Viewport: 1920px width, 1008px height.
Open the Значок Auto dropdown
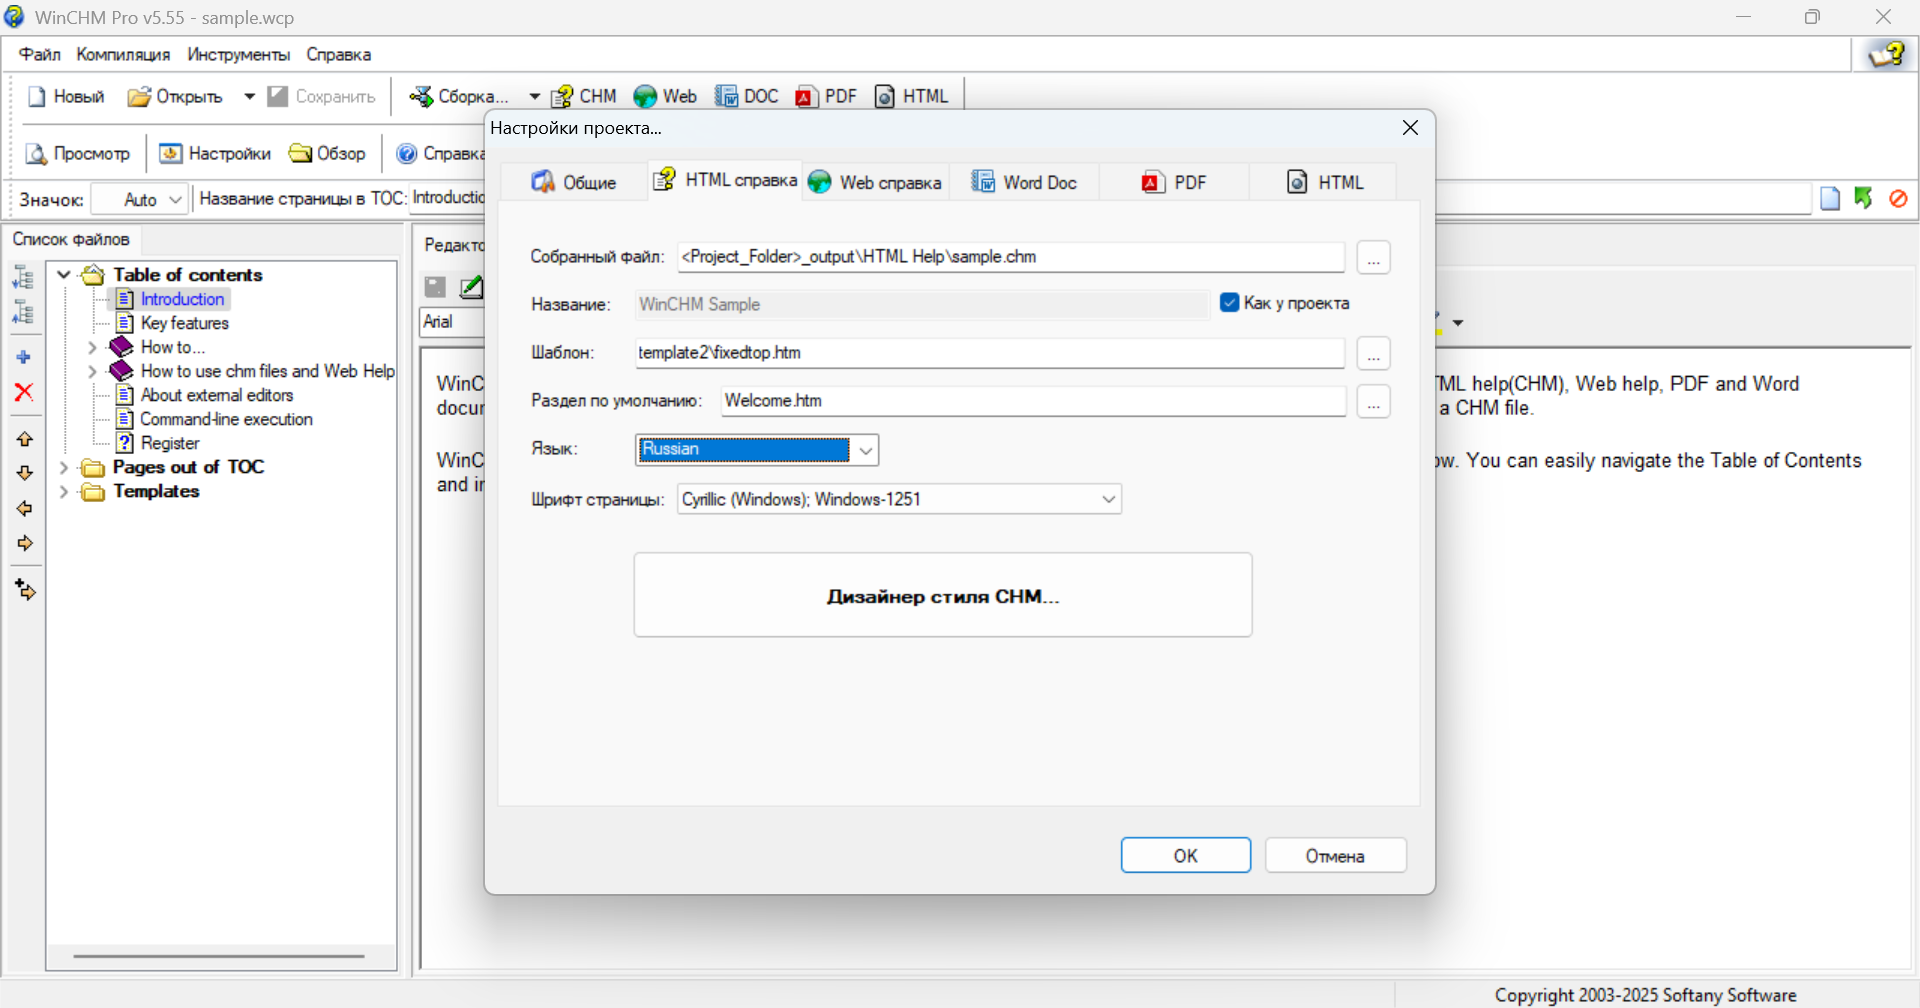[175, 199]
